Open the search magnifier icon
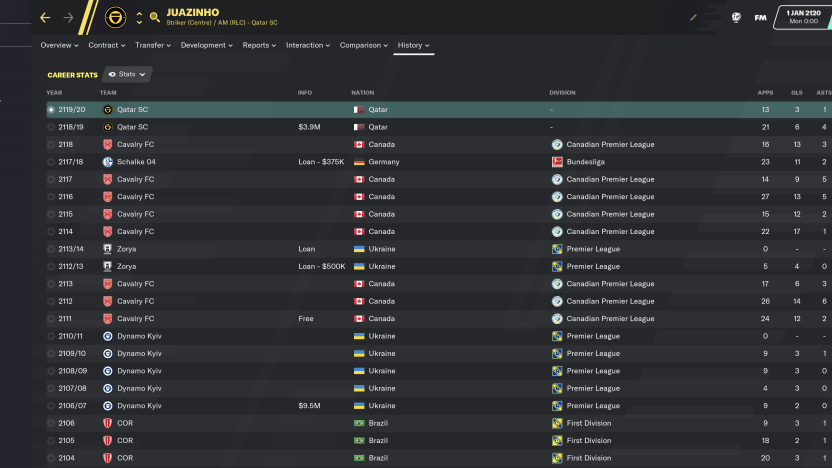The image size is (832, 468). (x=155, y=17)
